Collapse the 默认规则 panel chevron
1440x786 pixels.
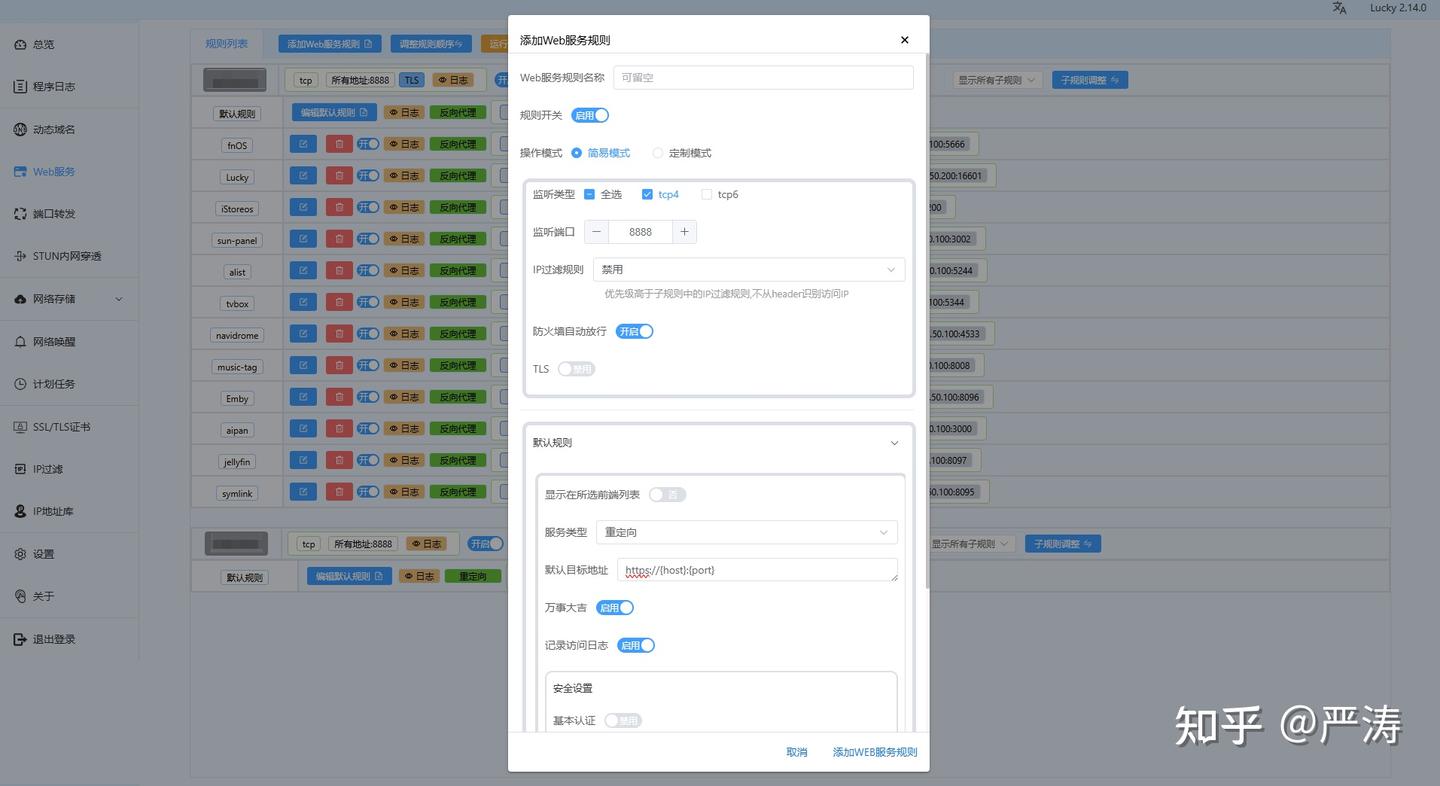894,442
